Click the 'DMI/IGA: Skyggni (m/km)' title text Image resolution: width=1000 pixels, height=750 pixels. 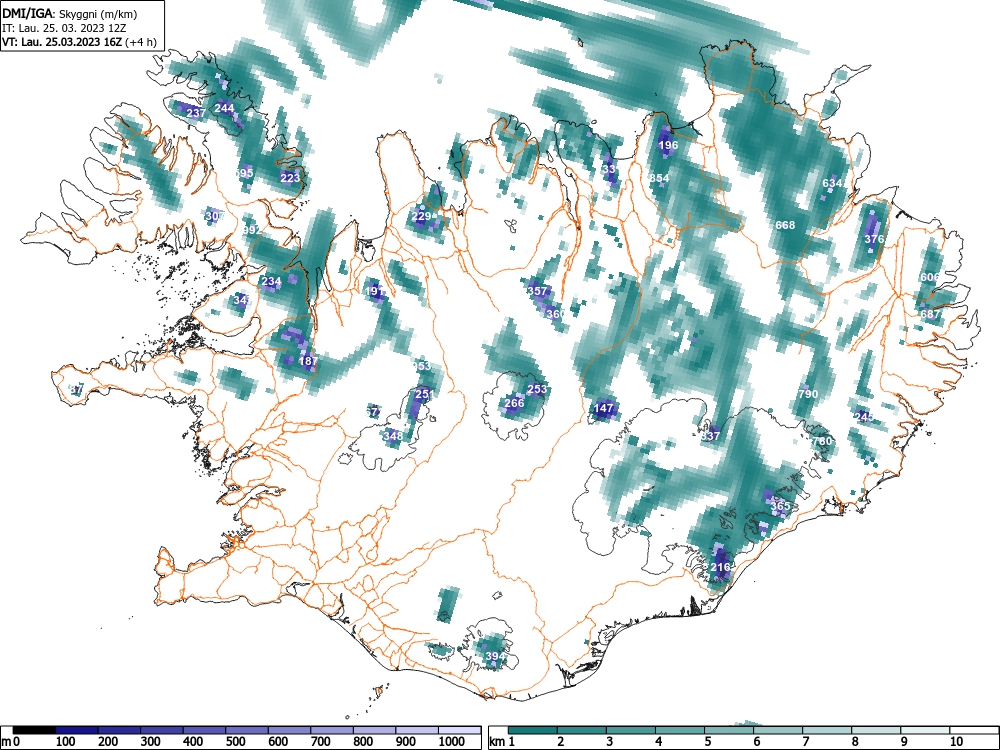[x=70, y=14]
